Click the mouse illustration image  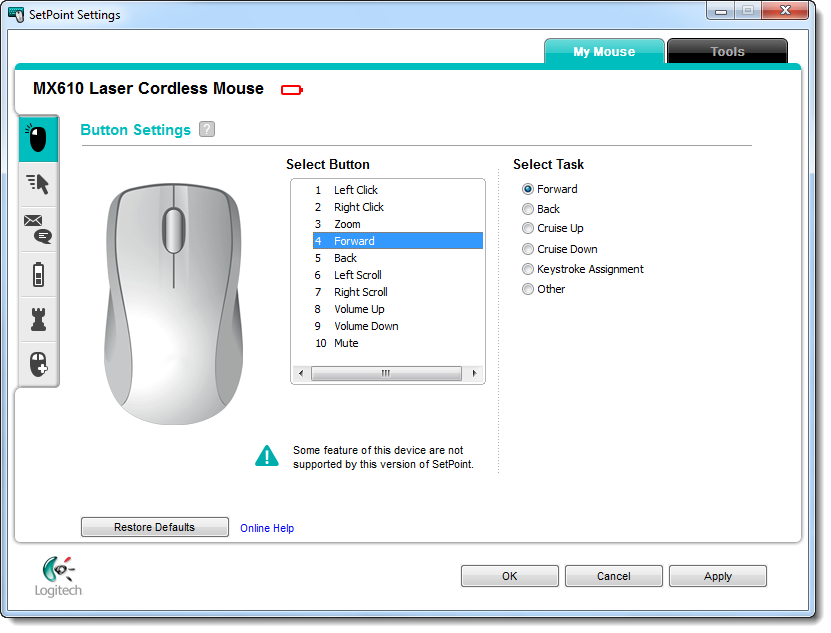(x=173, y=304)
